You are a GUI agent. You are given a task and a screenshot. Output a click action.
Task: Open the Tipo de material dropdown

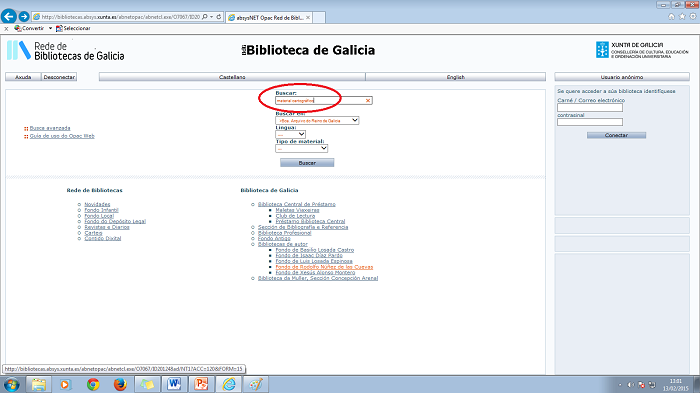[302, 148]
